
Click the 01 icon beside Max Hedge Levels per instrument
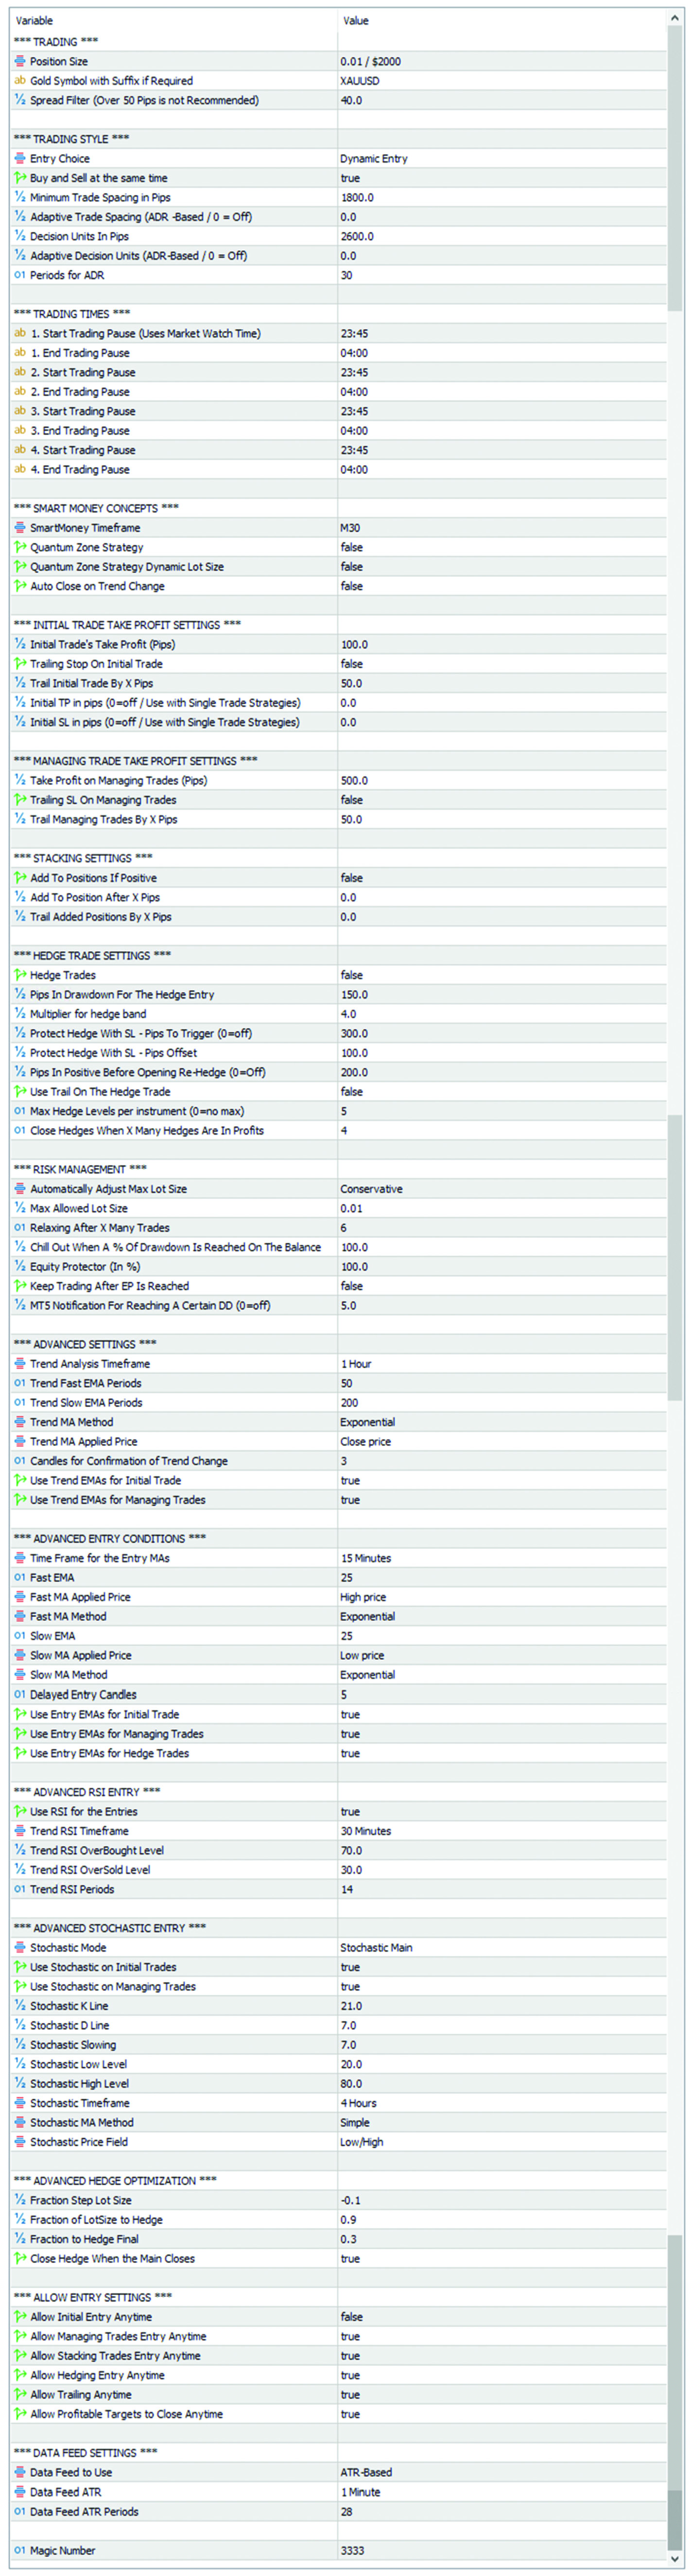click(20, 1111)
